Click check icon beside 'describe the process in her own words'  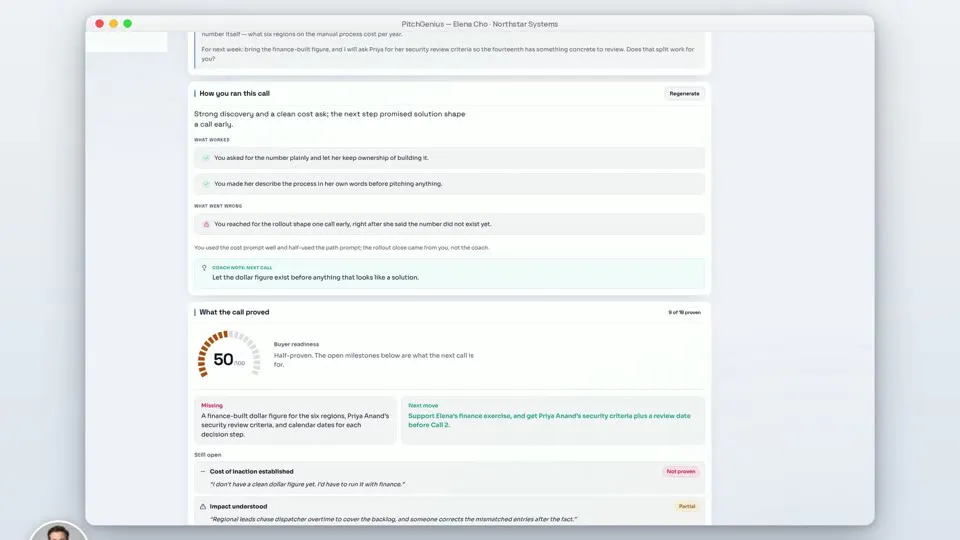pos(206,184)
